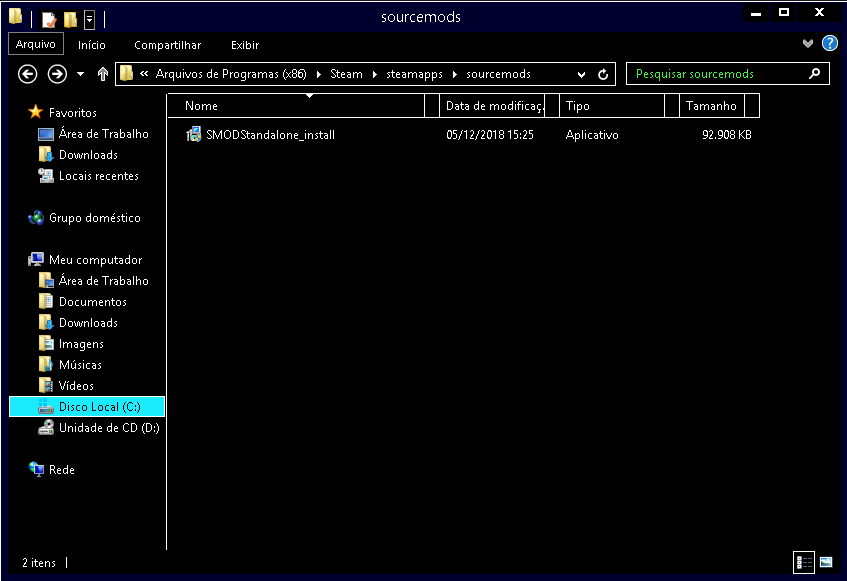The width and height of the screenshot is (847, 581).
Task: Click the Favoritos star icon
Action: pyautogui.click(x=36, y=112)
